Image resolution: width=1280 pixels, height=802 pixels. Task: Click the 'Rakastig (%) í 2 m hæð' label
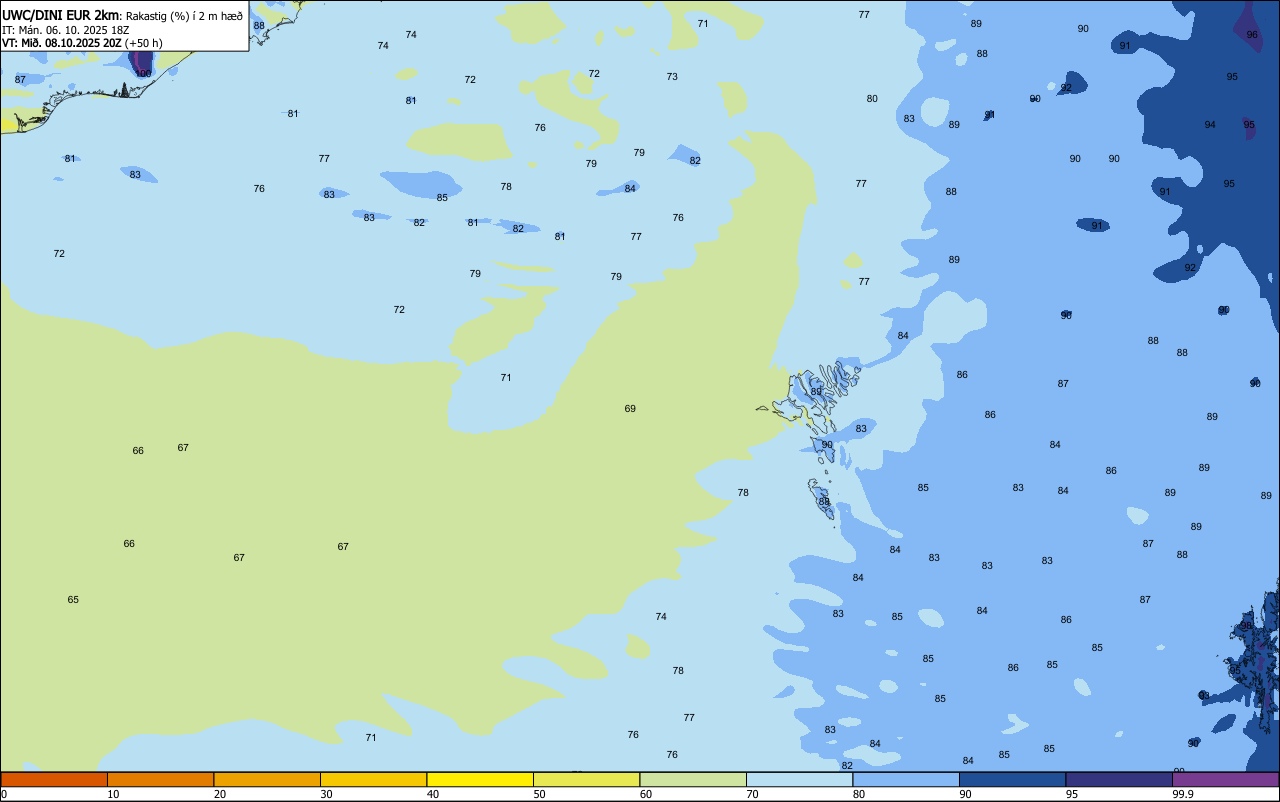pos(184,16)
